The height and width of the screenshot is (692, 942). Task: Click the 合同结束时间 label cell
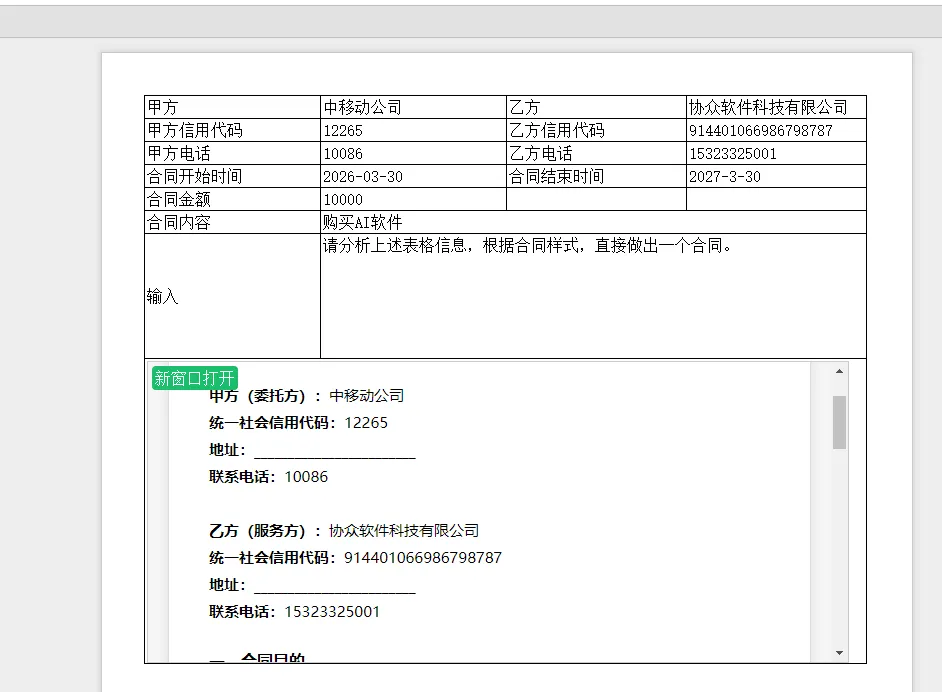(x=597, y=176)
